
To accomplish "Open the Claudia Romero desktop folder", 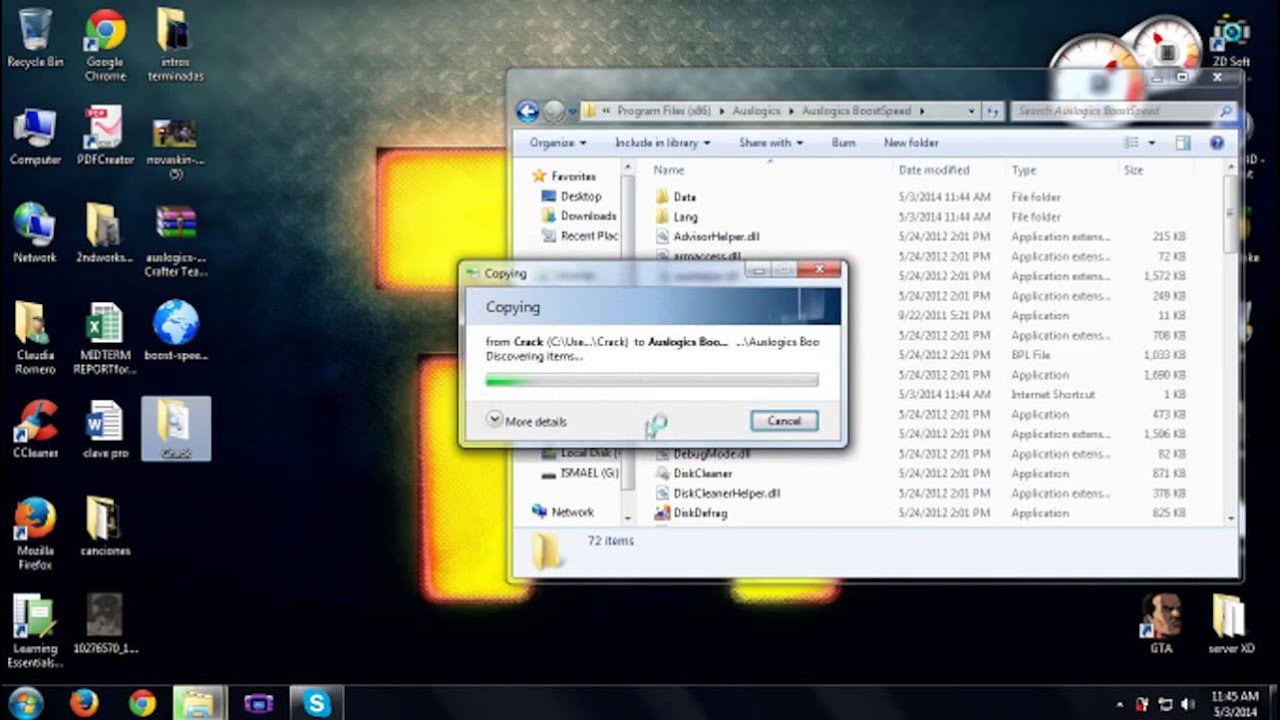I will 35,338.
